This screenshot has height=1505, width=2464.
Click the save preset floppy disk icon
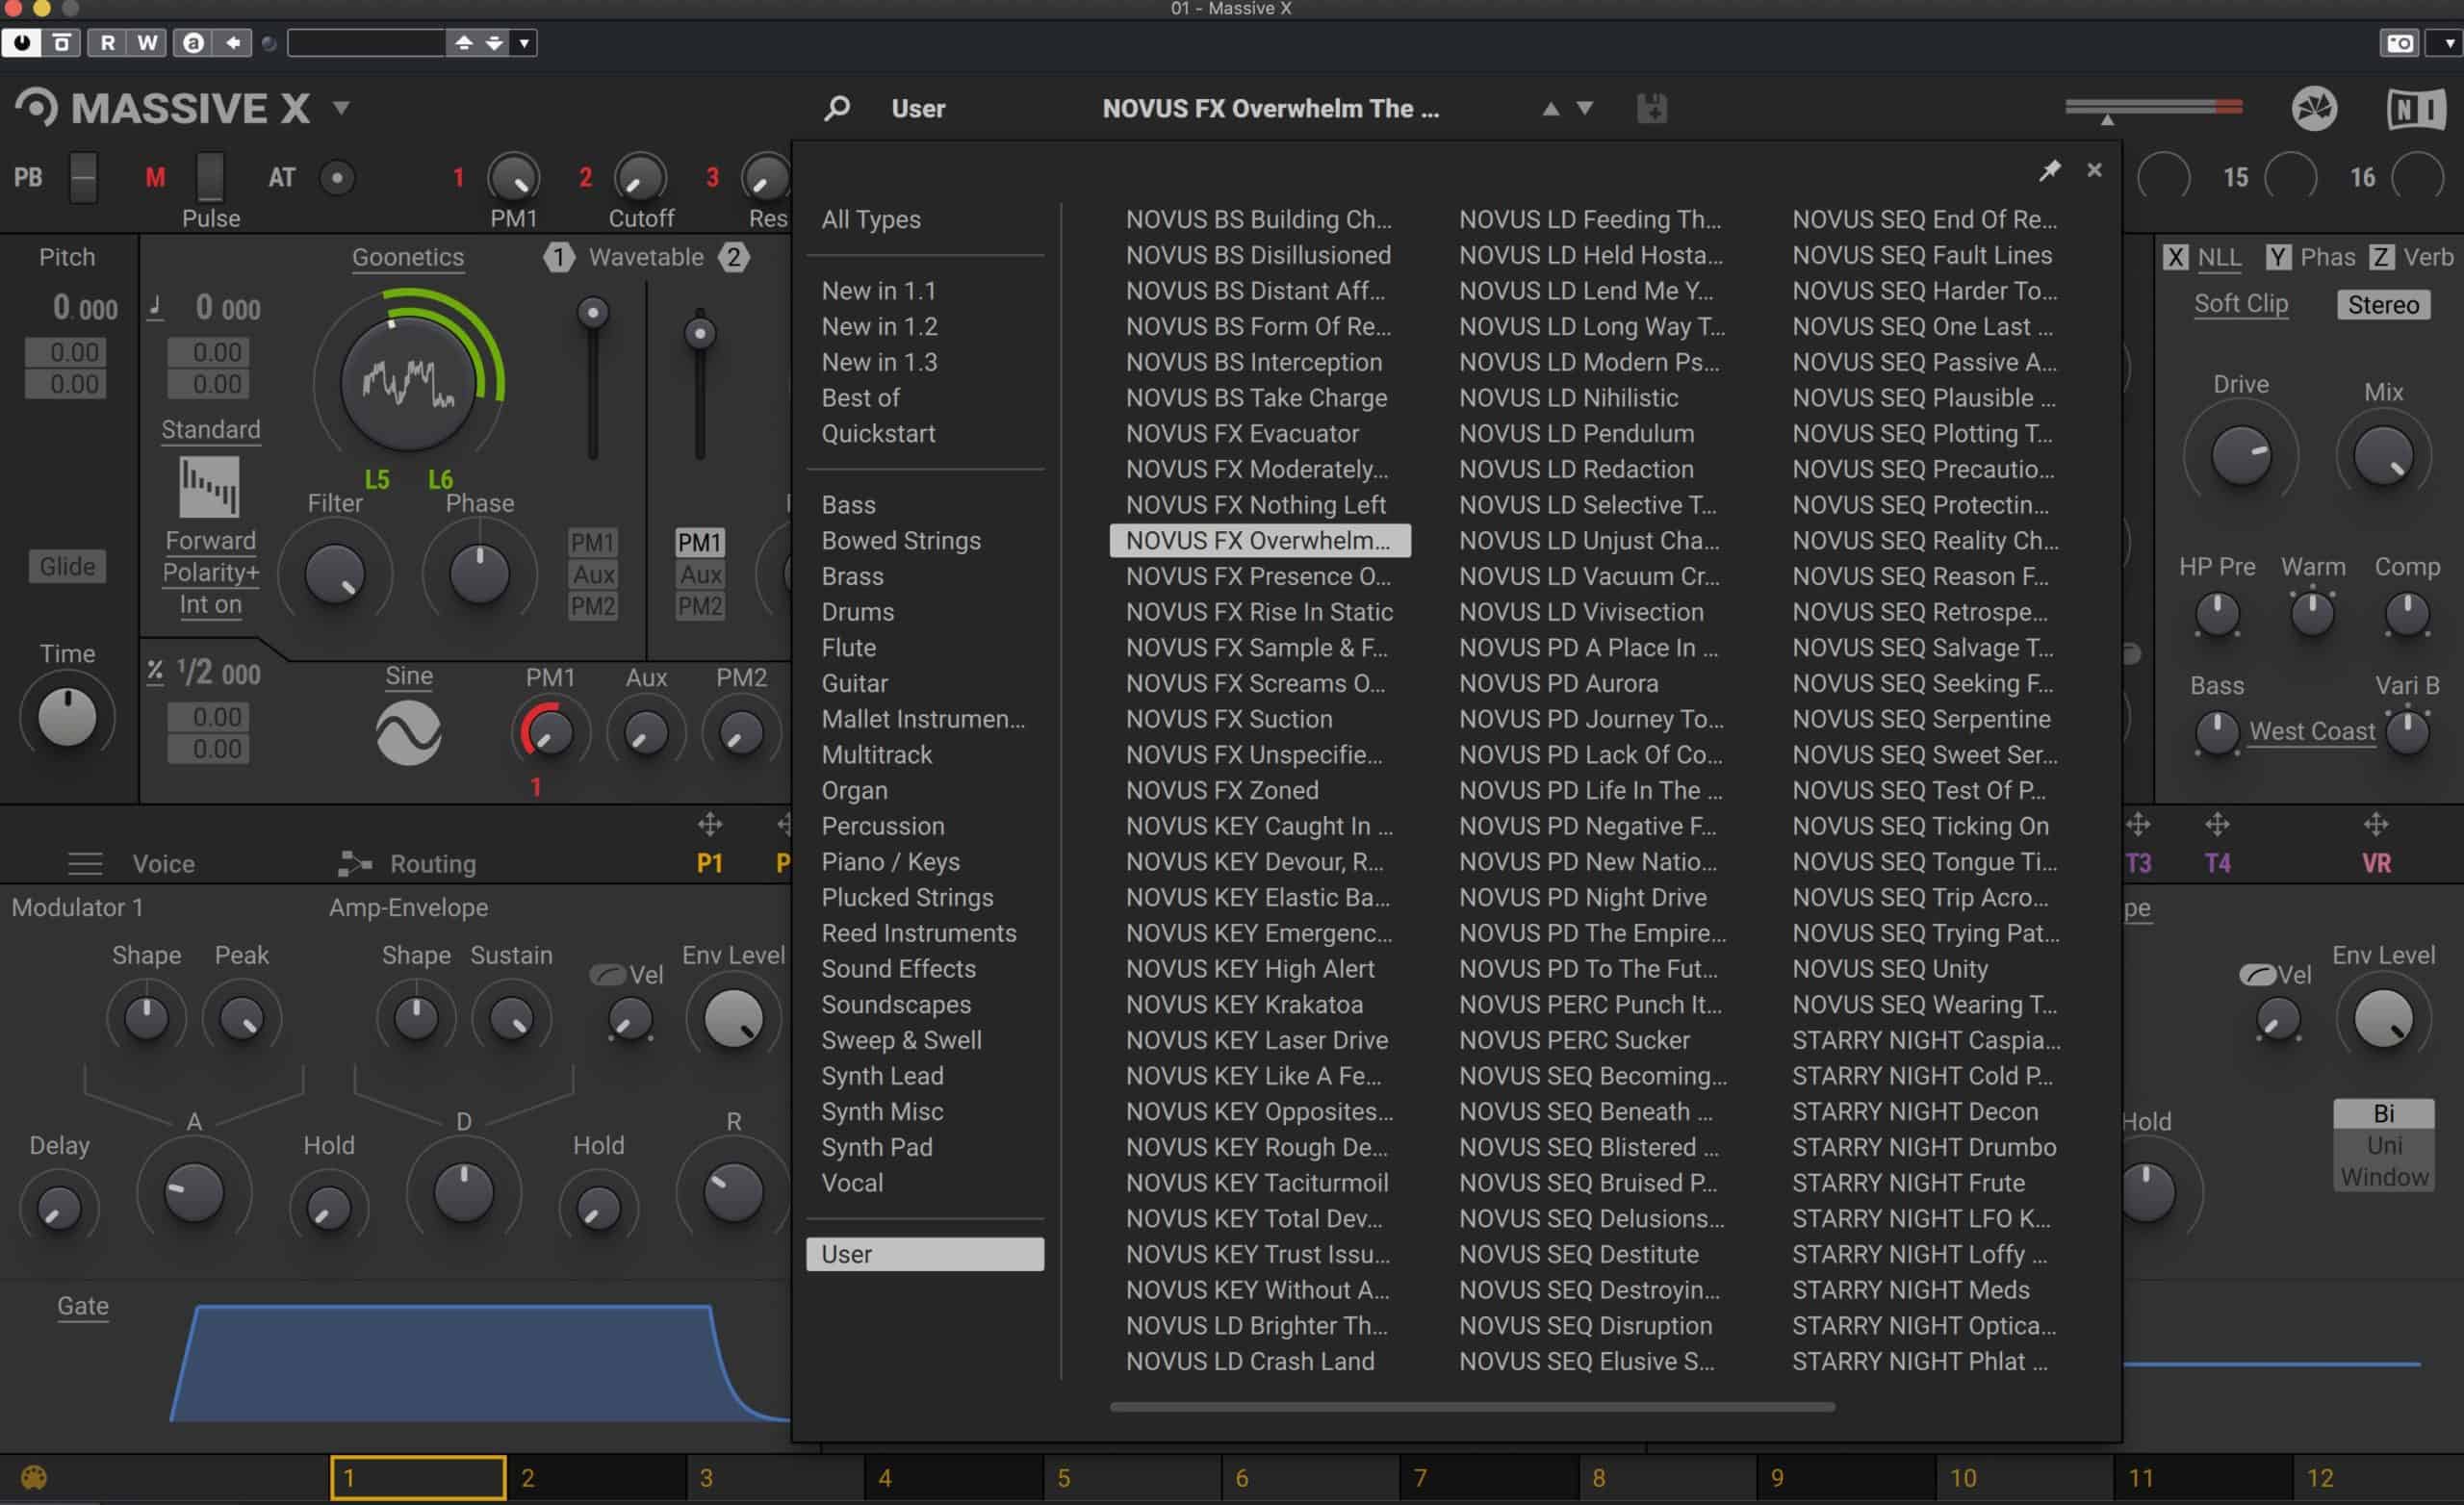(1651, 108)
